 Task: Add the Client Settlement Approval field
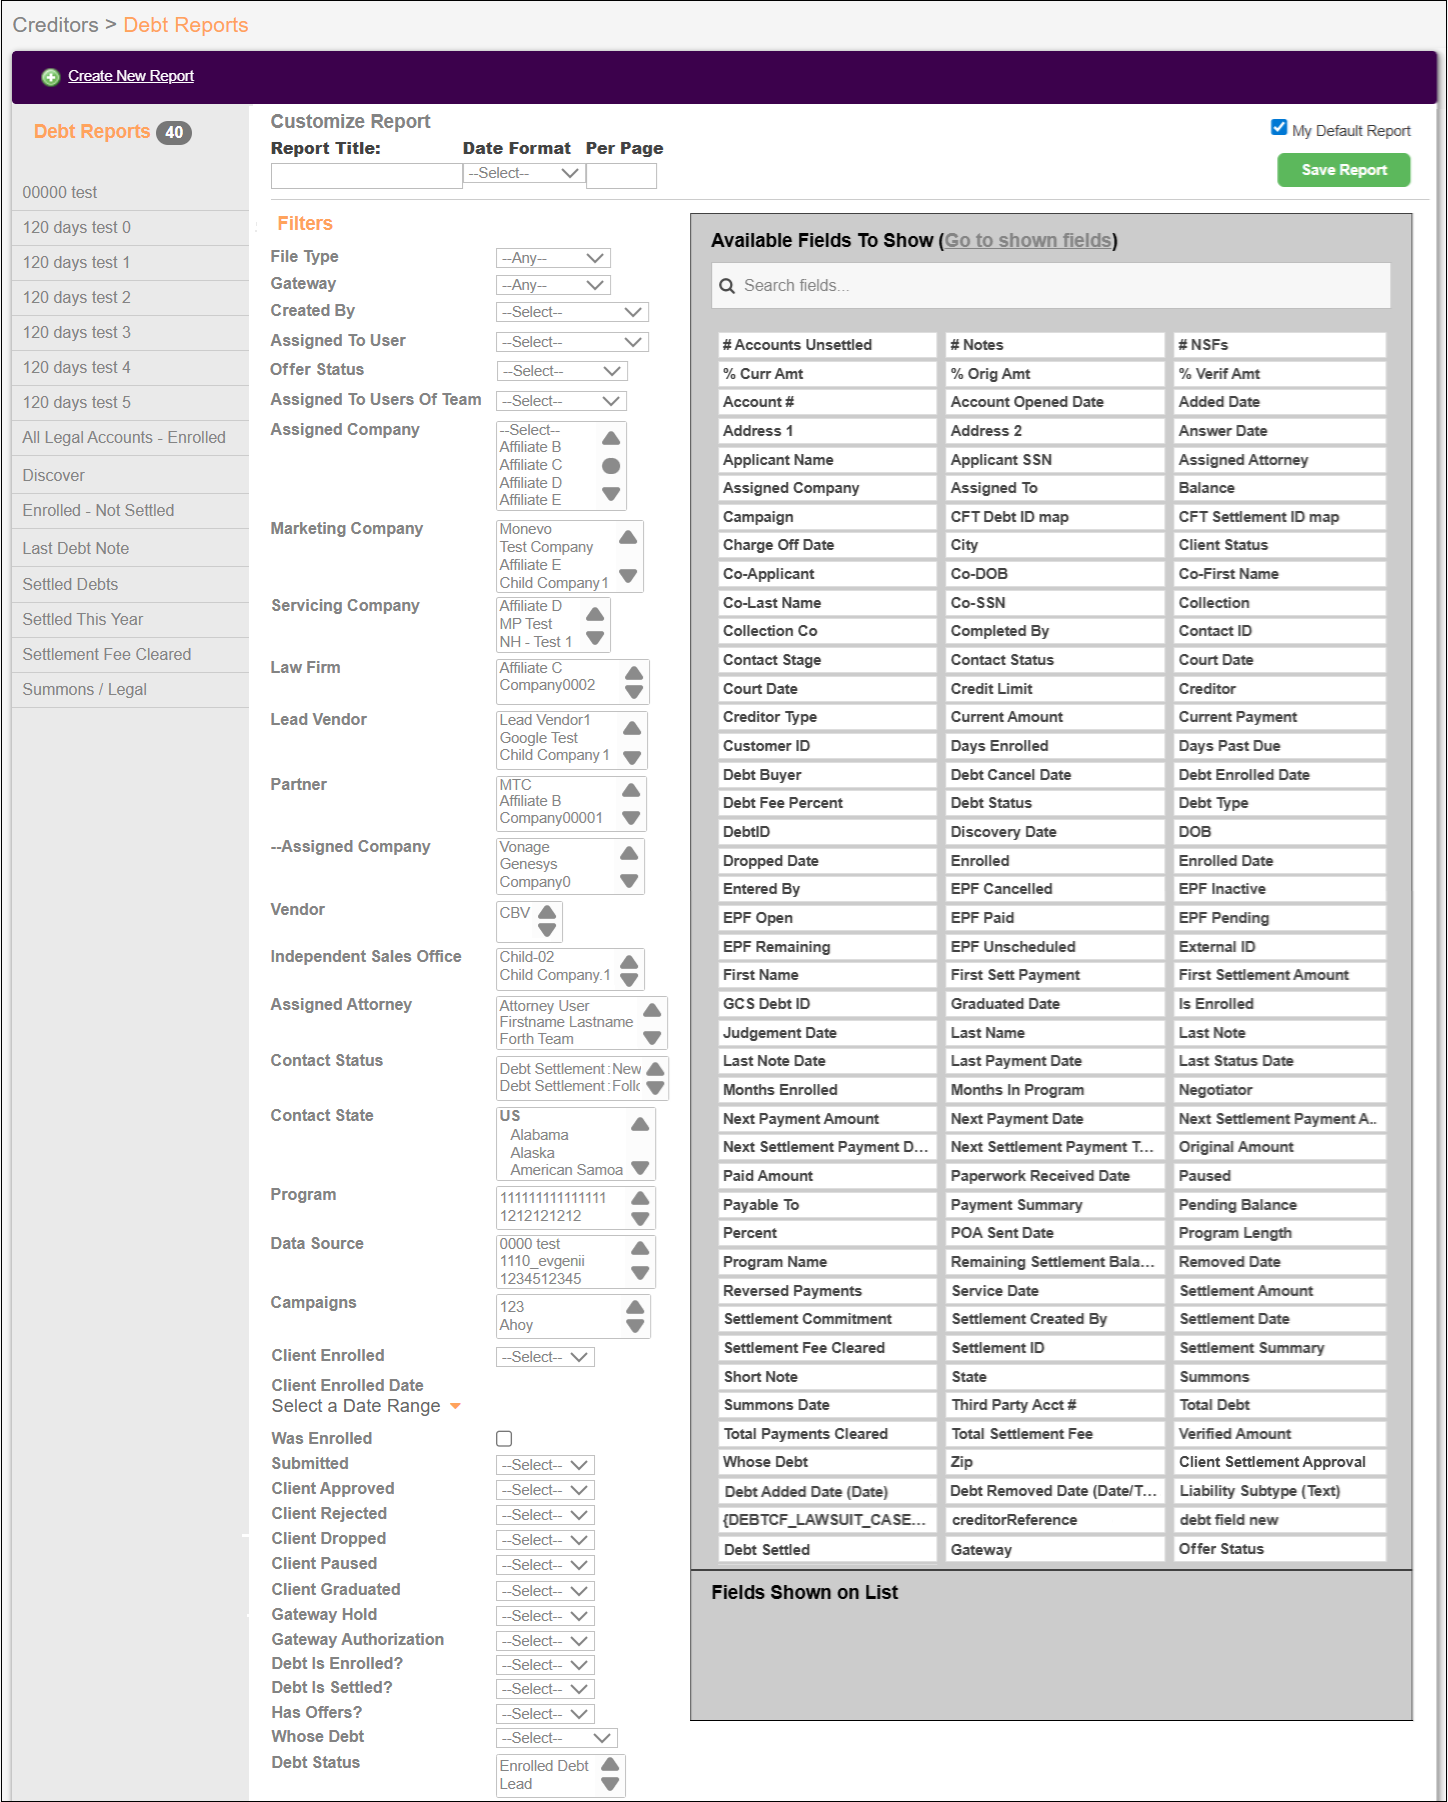tap(1280, 1462)
